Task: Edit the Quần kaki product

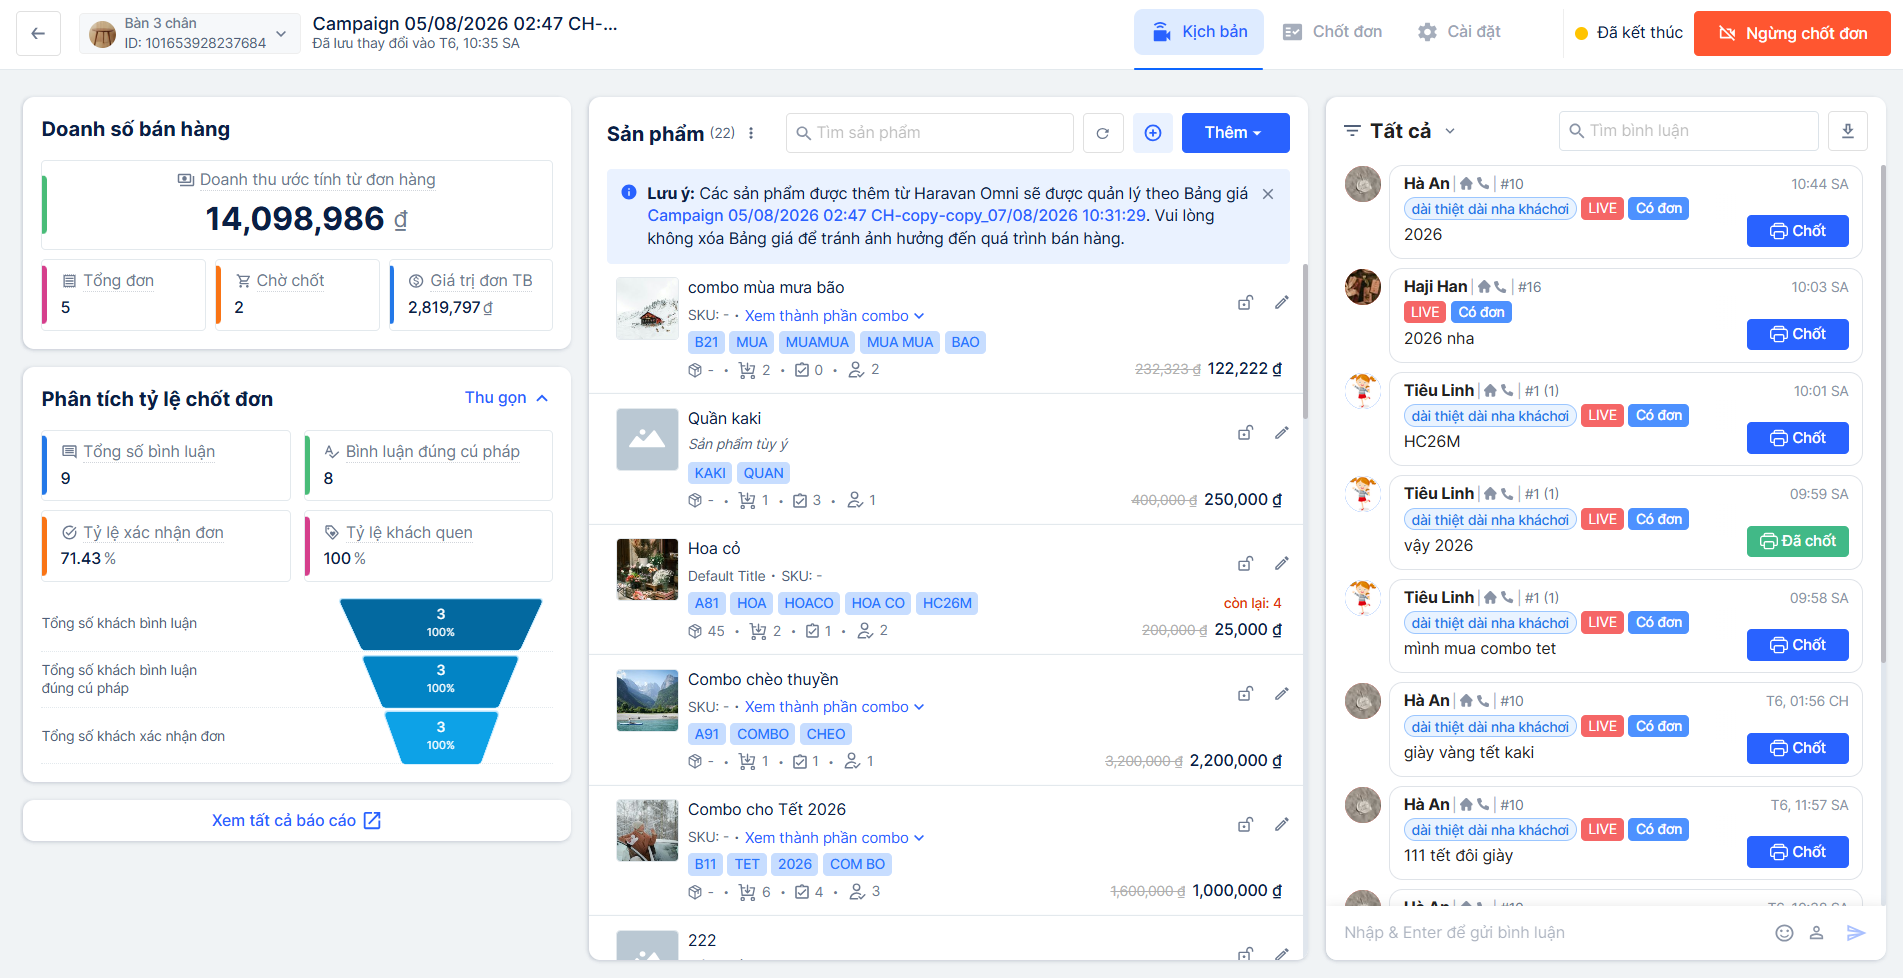Action: [x=1282, y=433]
